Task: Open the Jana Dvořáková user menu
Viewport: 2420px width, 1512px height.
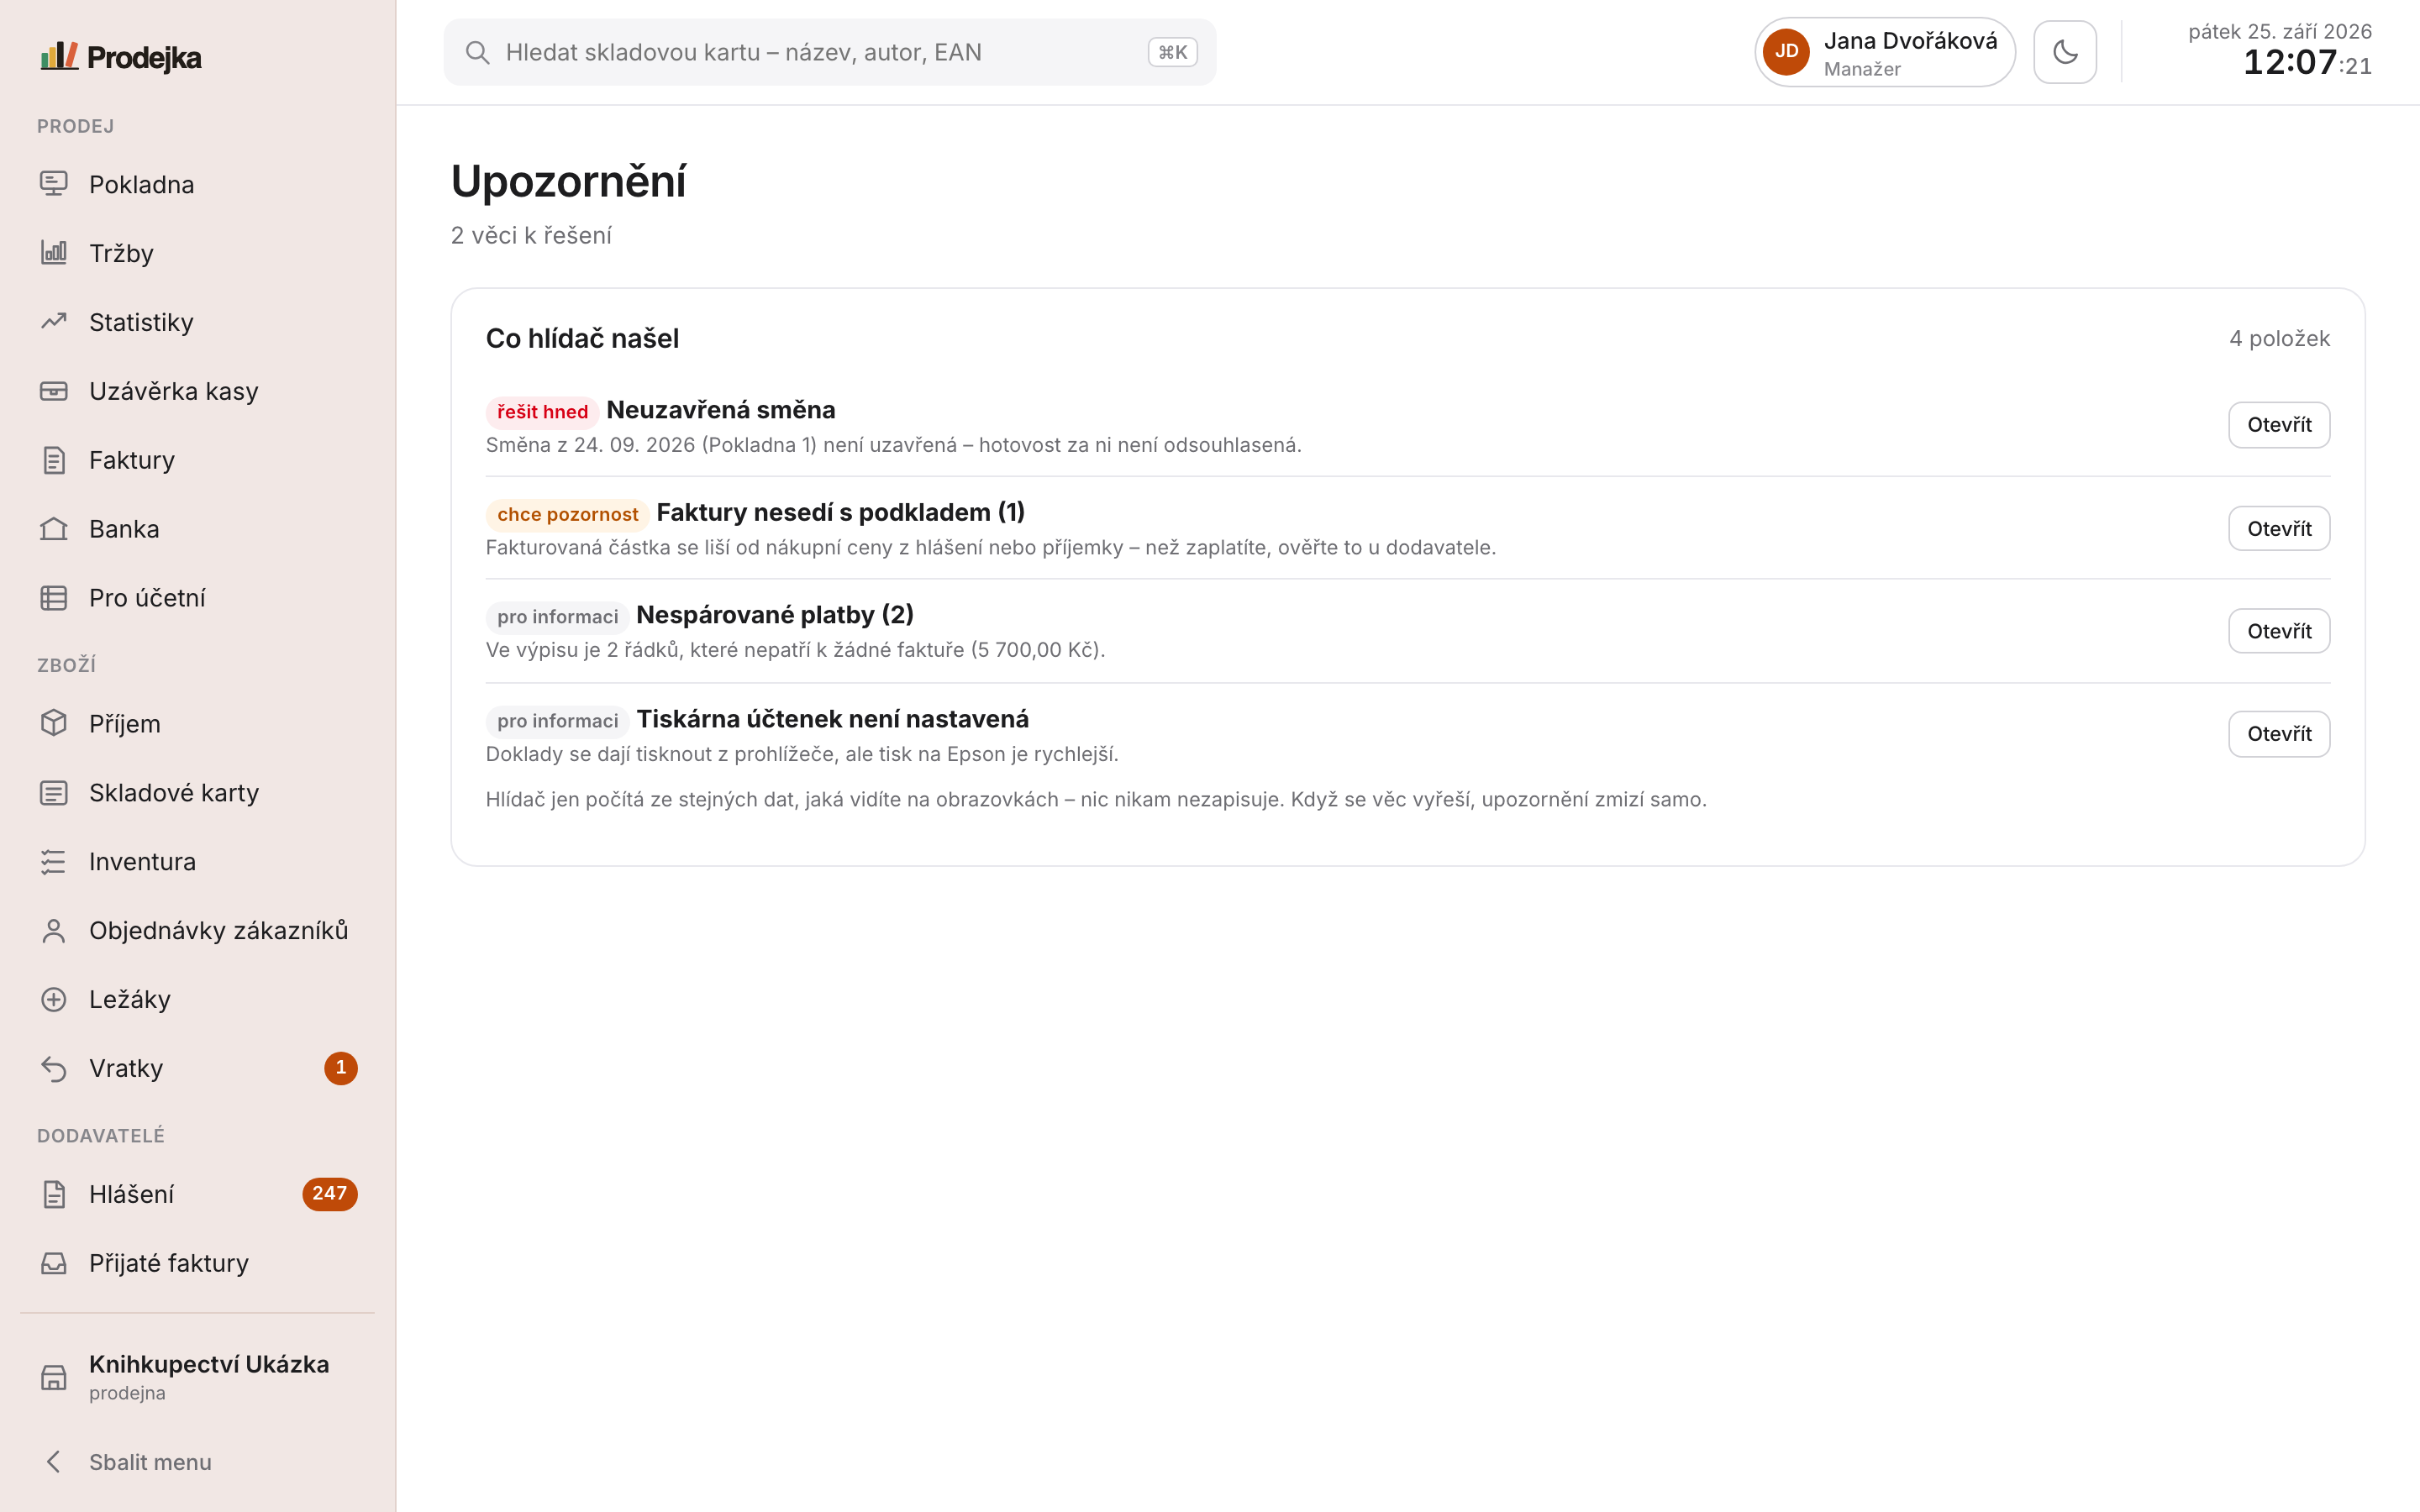Action: click(x=1885, y=52)
